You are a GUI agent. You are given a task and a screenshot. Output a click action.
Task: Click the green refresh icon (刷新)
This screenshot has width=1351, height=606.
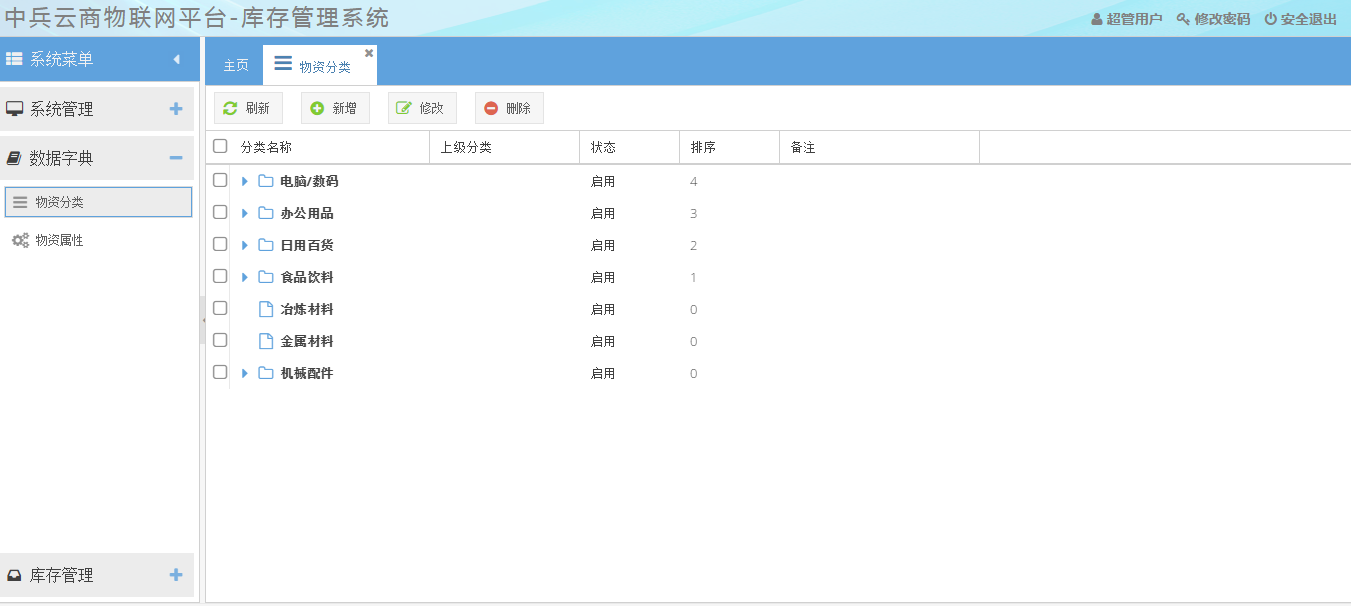coord(230,108)
